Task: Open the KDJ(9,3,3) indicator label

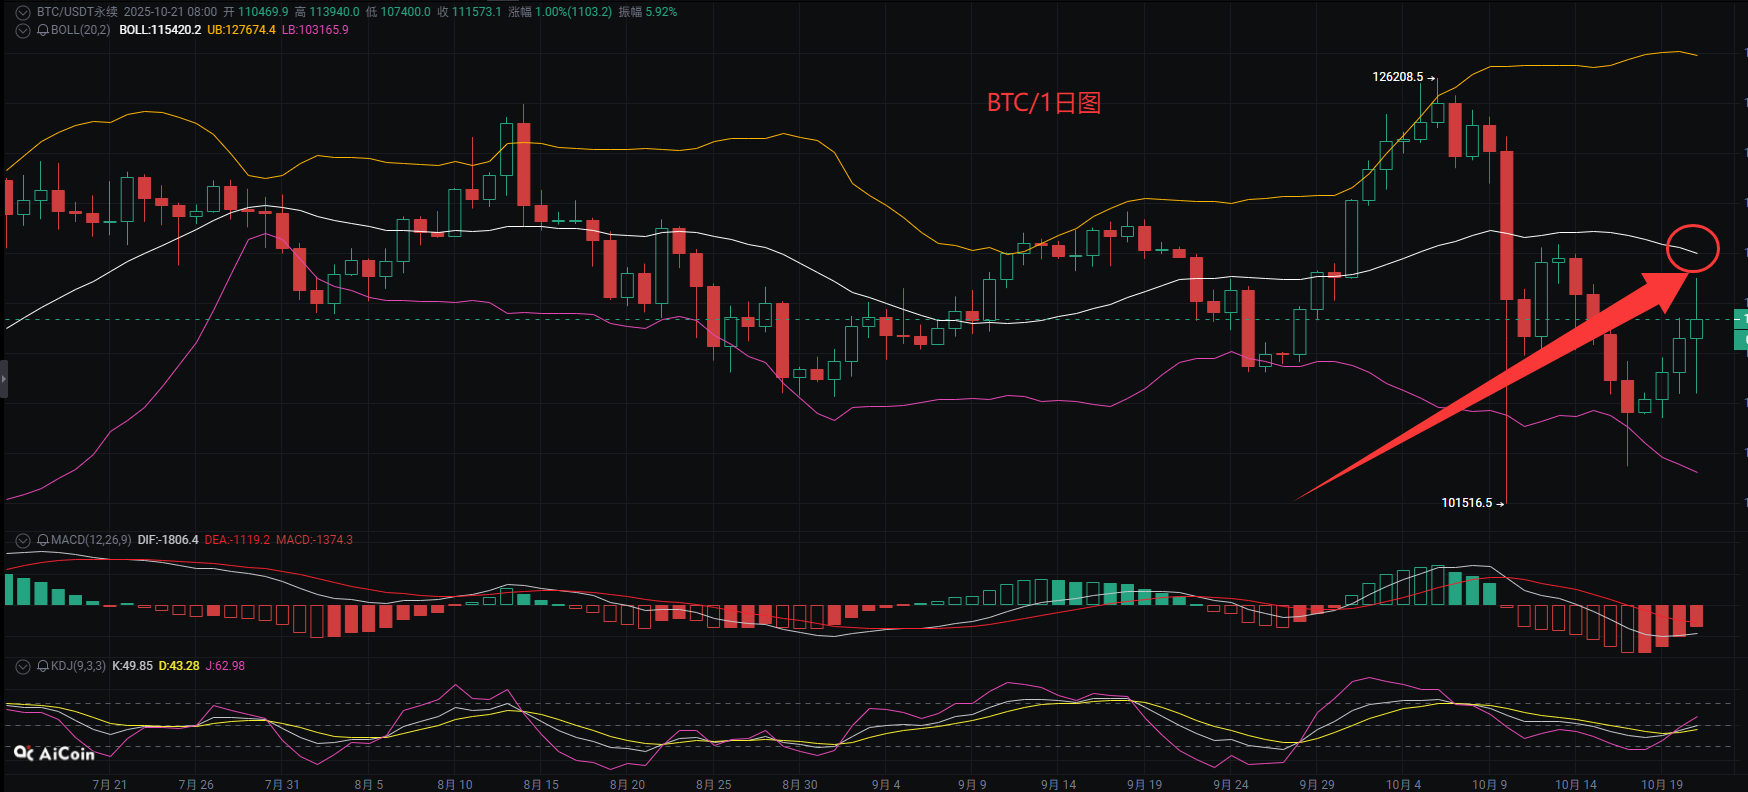Action: pos(78,666)
